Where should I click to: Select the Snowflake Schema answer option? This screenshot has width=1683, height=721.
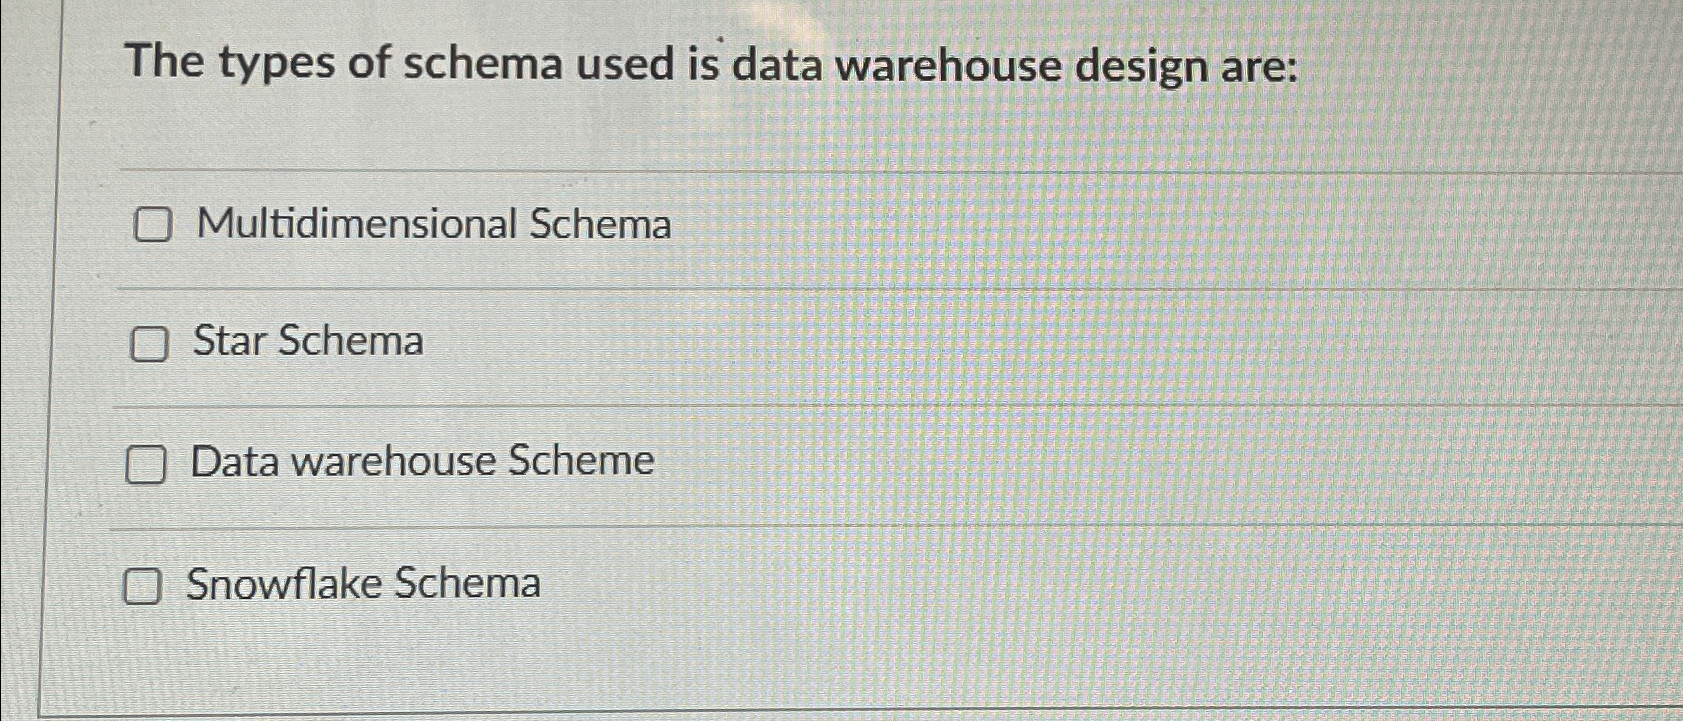point(364,584)
